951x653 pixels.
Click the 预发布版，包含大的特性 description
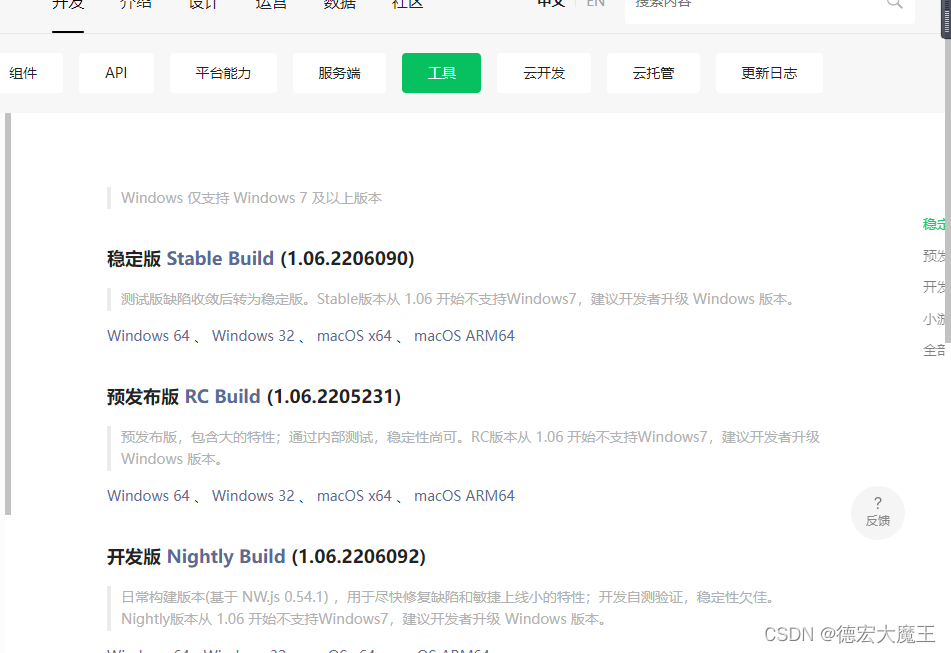coord(470,448)
